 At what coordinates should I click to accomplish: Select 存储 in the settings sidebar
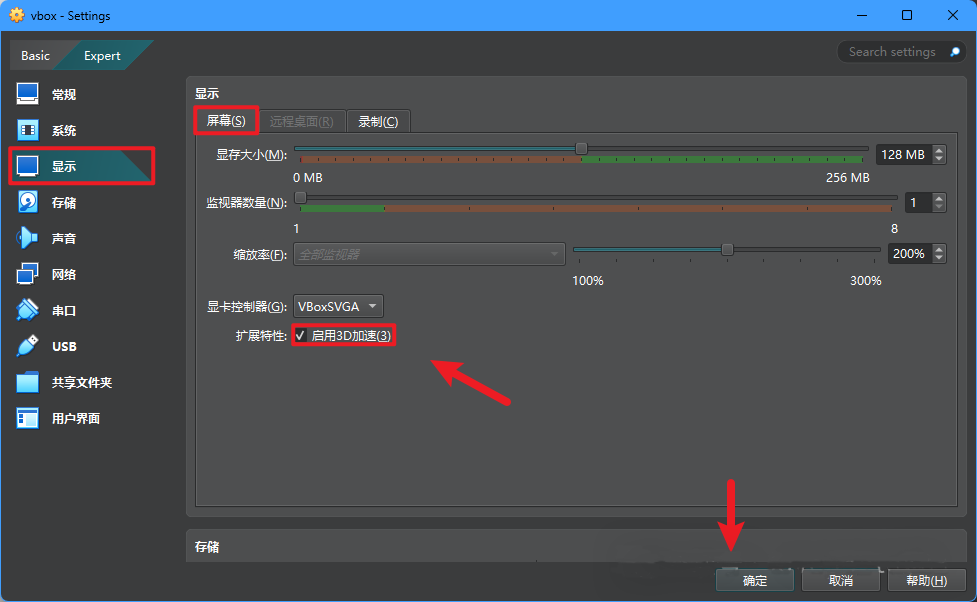click(64, 203)
